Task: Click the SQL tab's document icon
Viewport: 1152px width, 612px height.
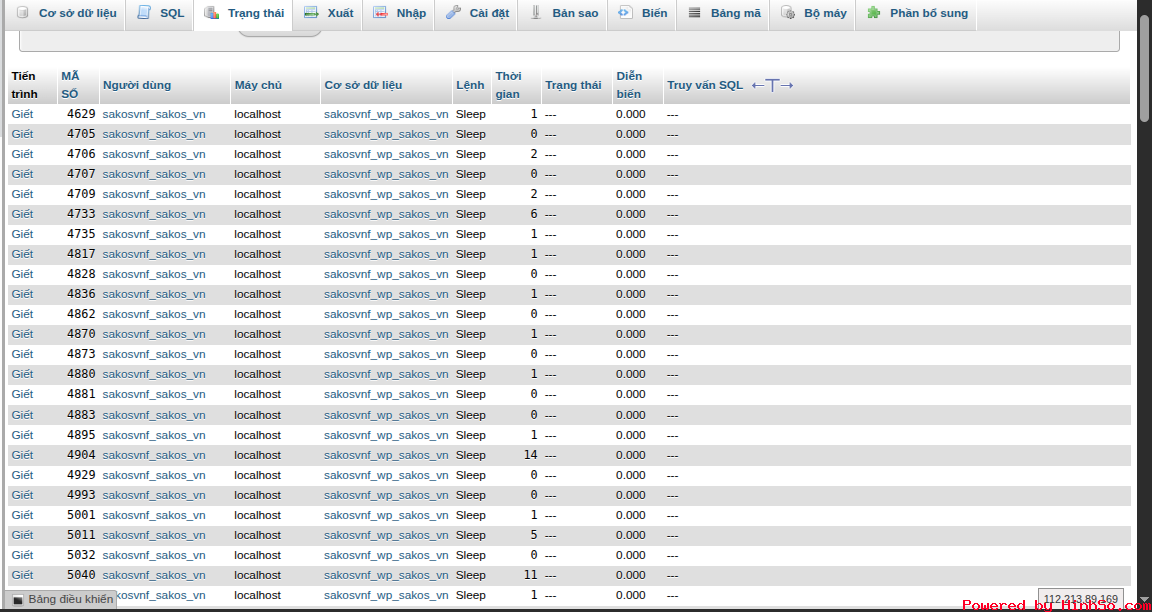Action: click(144, 13)
